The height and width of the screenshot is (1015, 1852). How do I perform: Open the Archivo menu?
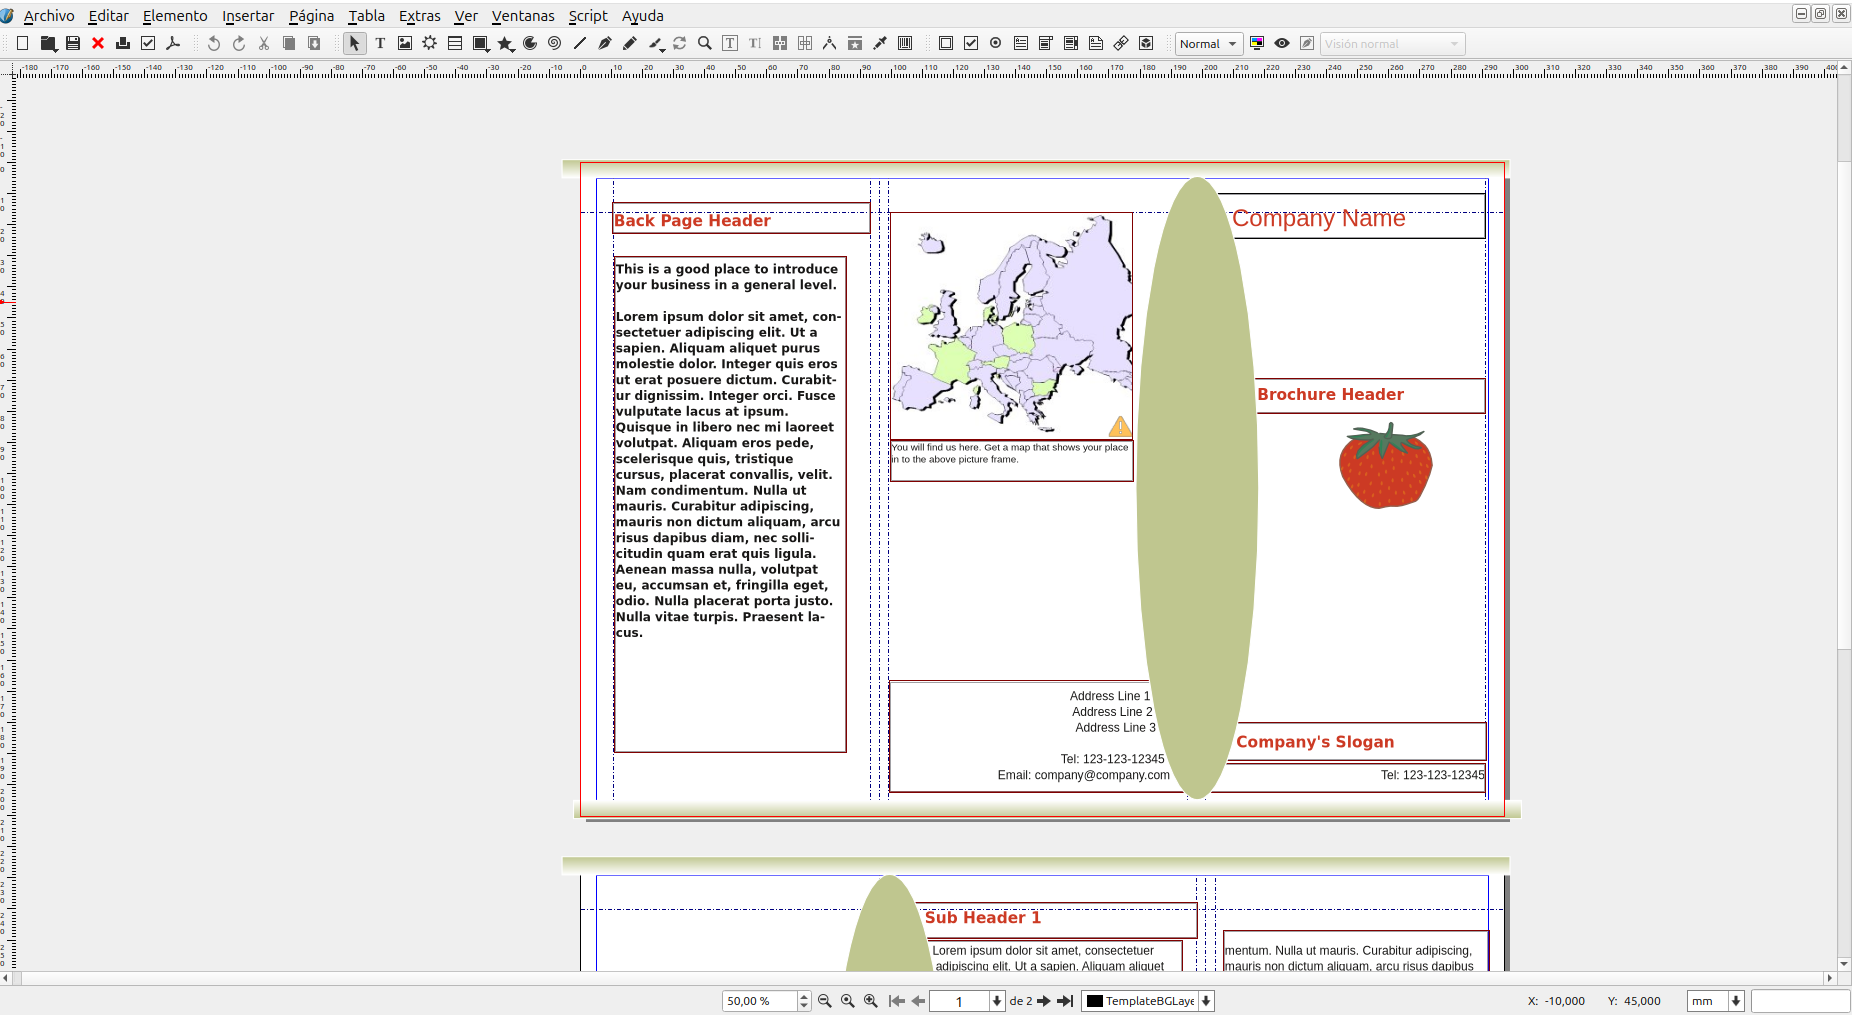tap(49, 15)
